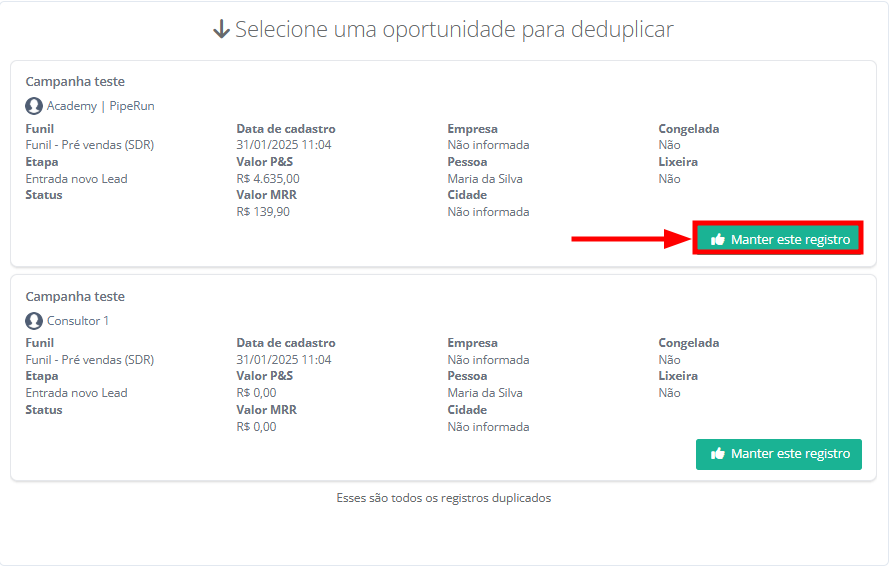Select the Consultor 1 owner name

(x=78, y=321)
